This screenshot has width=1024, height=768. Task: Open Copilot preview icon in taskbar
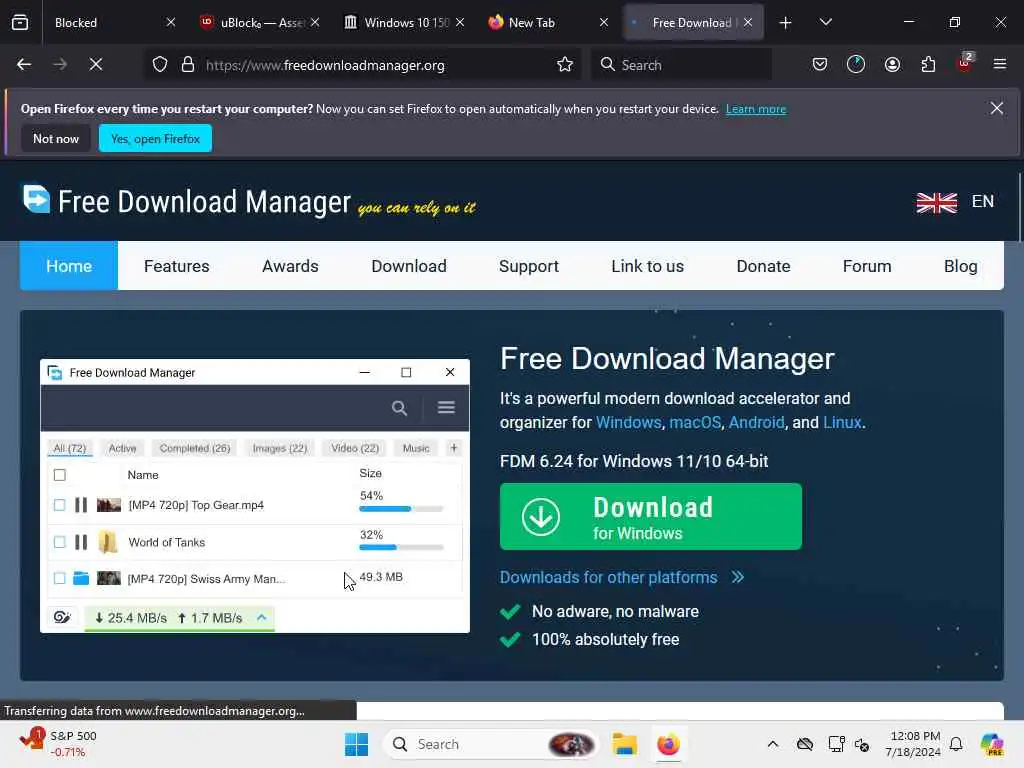point(992,744)
